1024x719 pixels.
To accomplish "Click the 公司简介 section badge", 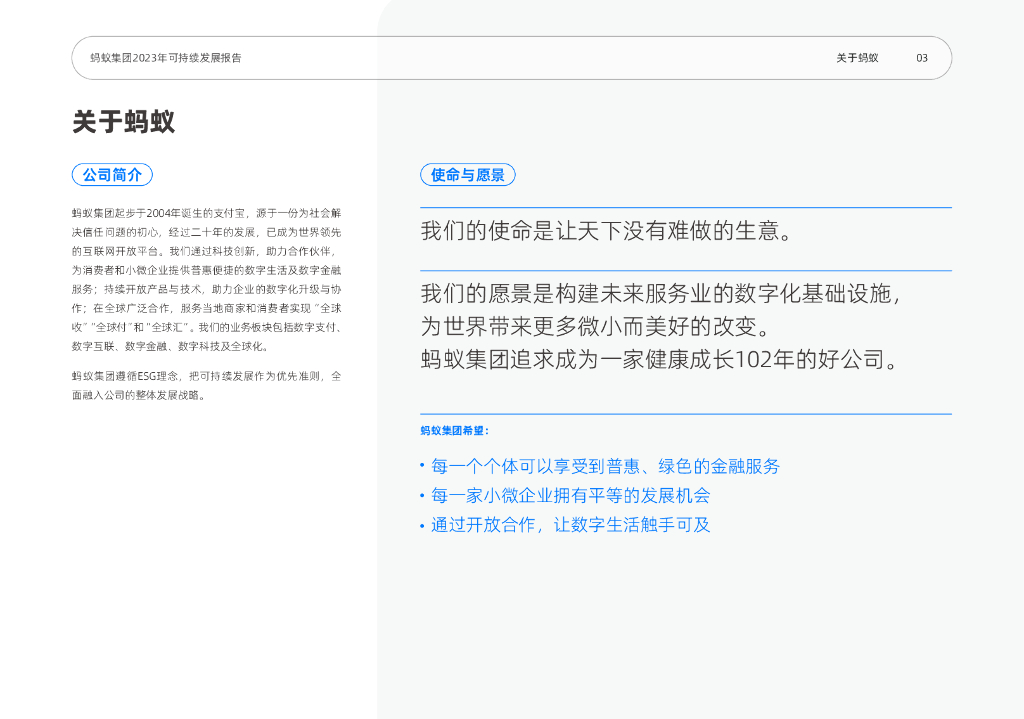I will [x=112, y=175].
